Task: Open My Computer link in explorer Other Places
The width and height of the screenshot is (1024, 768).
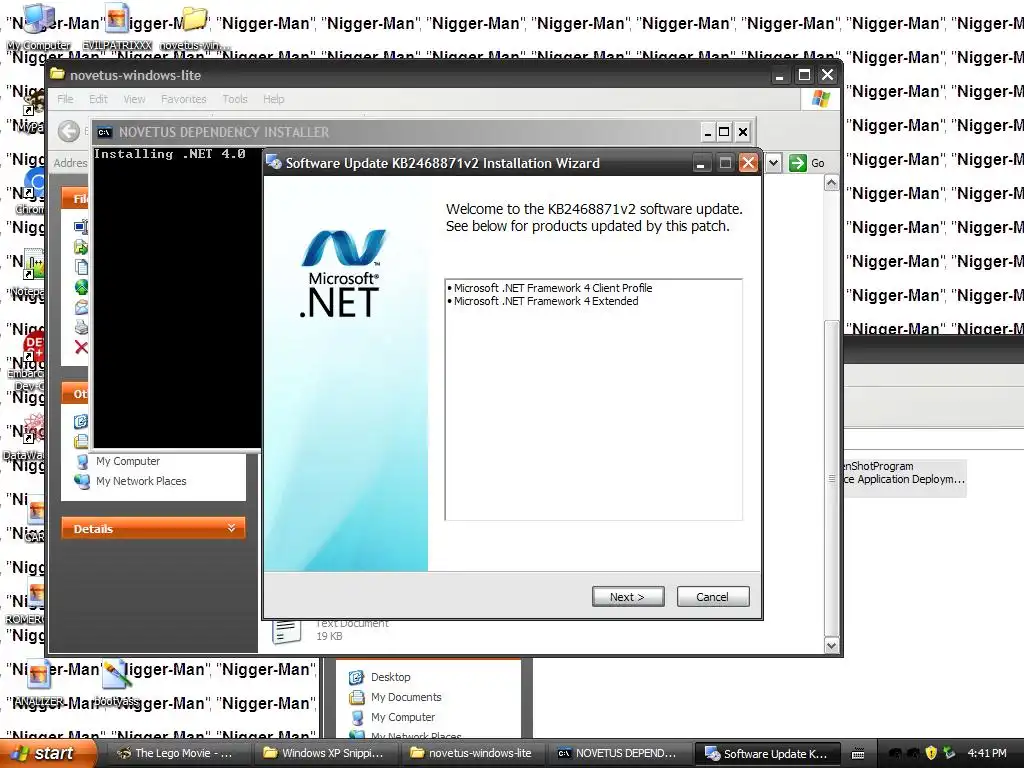Action: point(127,461)
